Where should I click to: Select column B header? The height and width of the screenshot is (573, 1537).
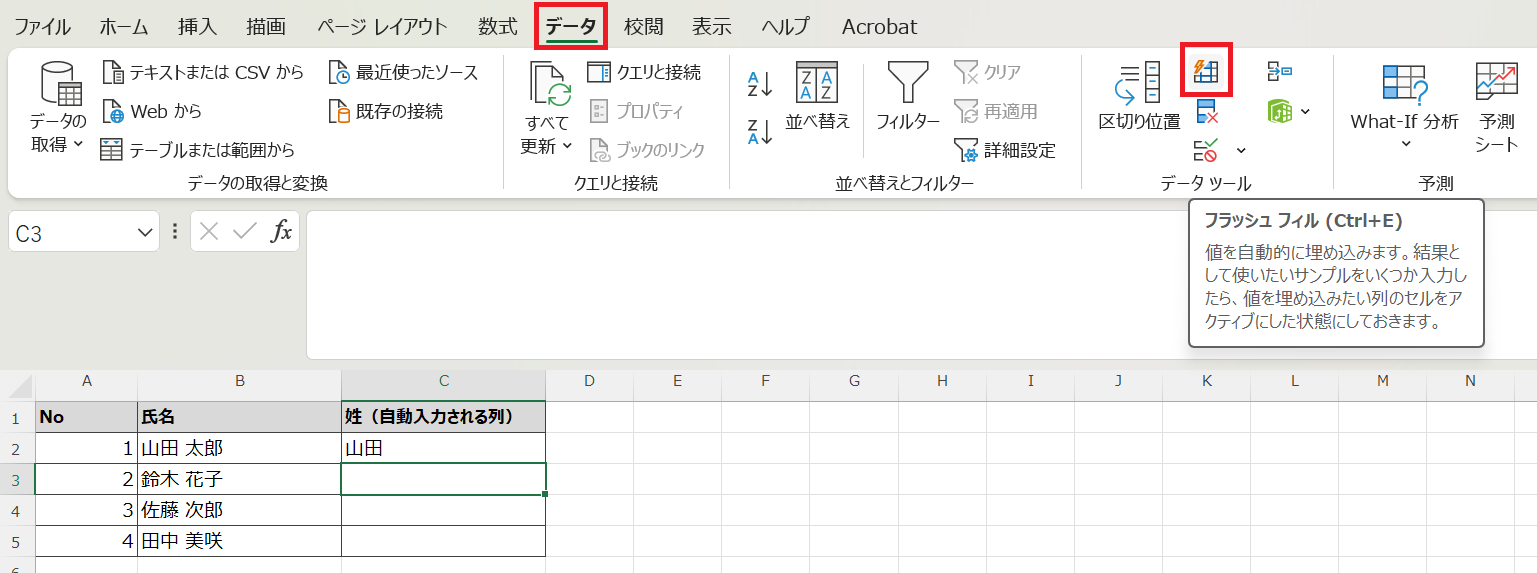240,381
